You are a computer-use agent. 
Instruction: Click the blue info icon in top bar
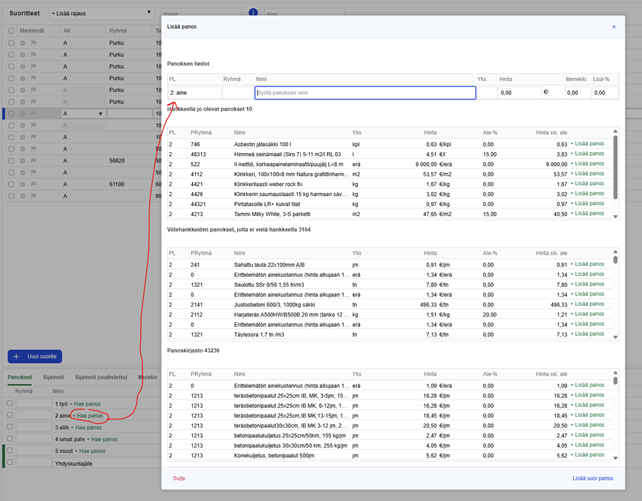253,12
